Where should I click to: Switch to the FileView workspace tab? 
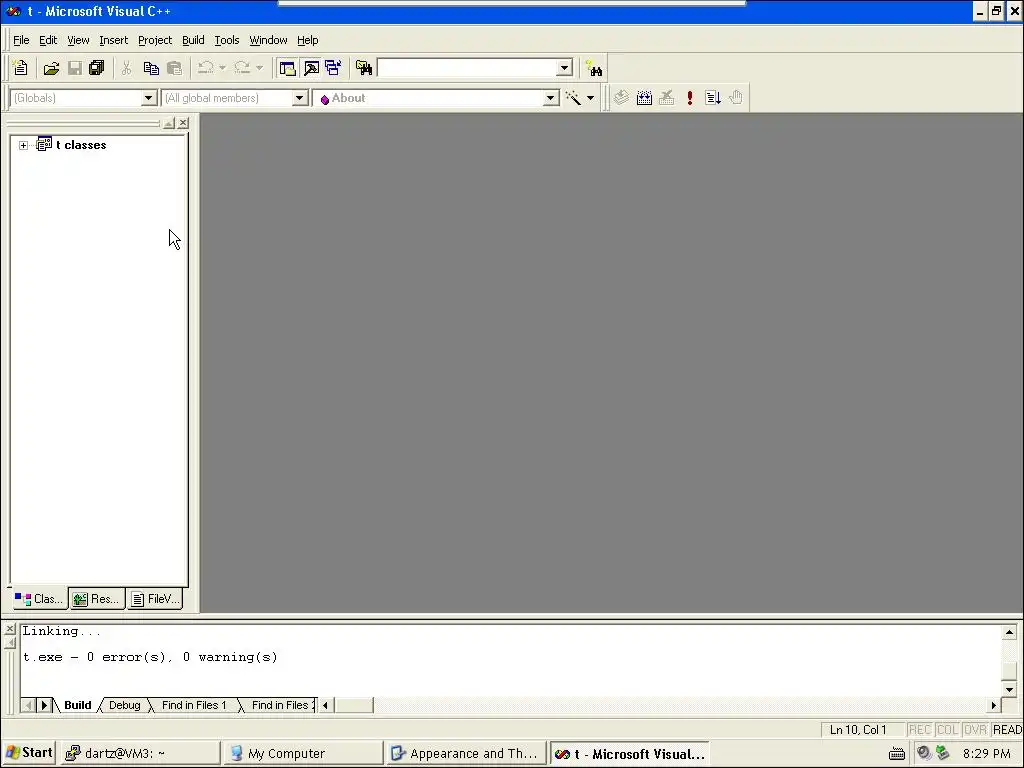click(155, 599)
